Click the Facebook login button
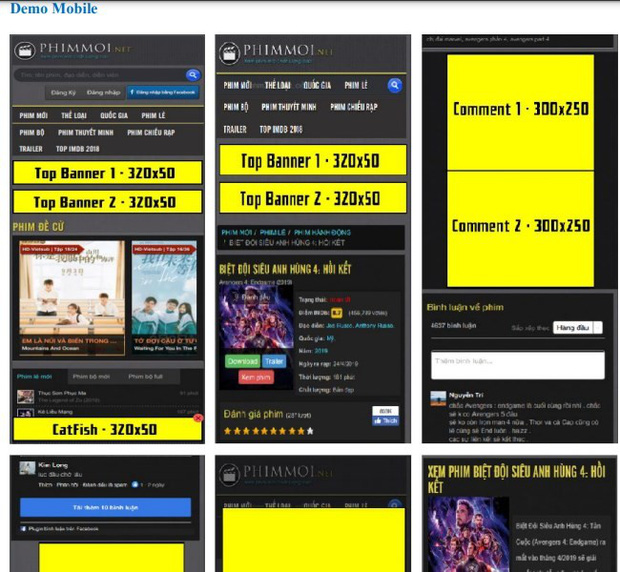This screenshot has width=620, height=572. (162, 92)
